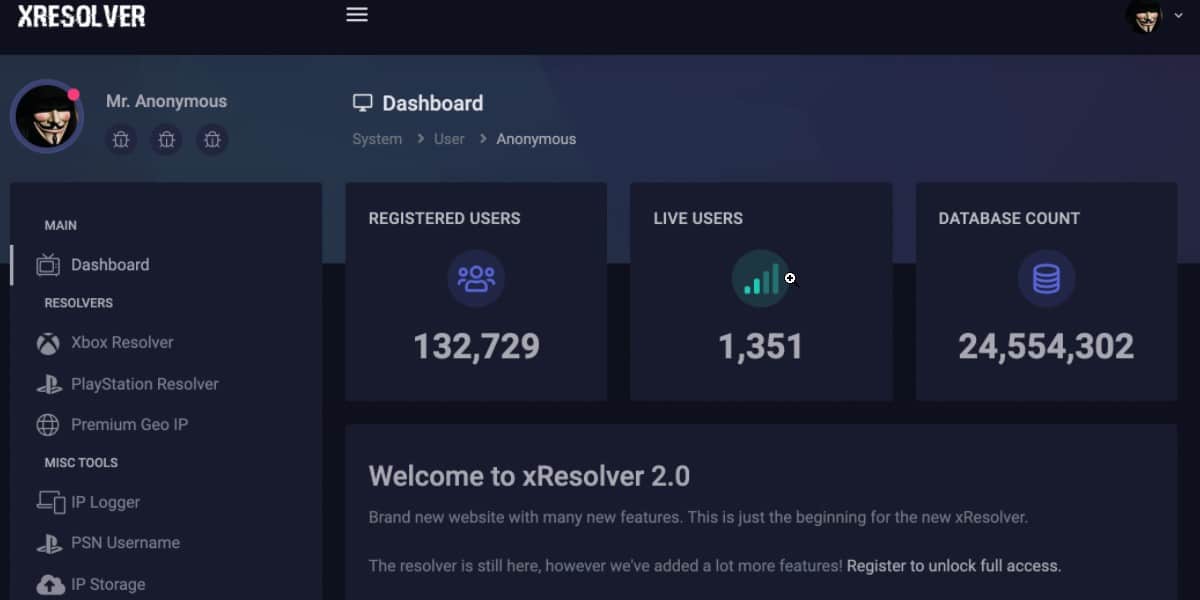Open IP Storage
The width and height of the screenshot is (1200, 600).
point(108,584)
